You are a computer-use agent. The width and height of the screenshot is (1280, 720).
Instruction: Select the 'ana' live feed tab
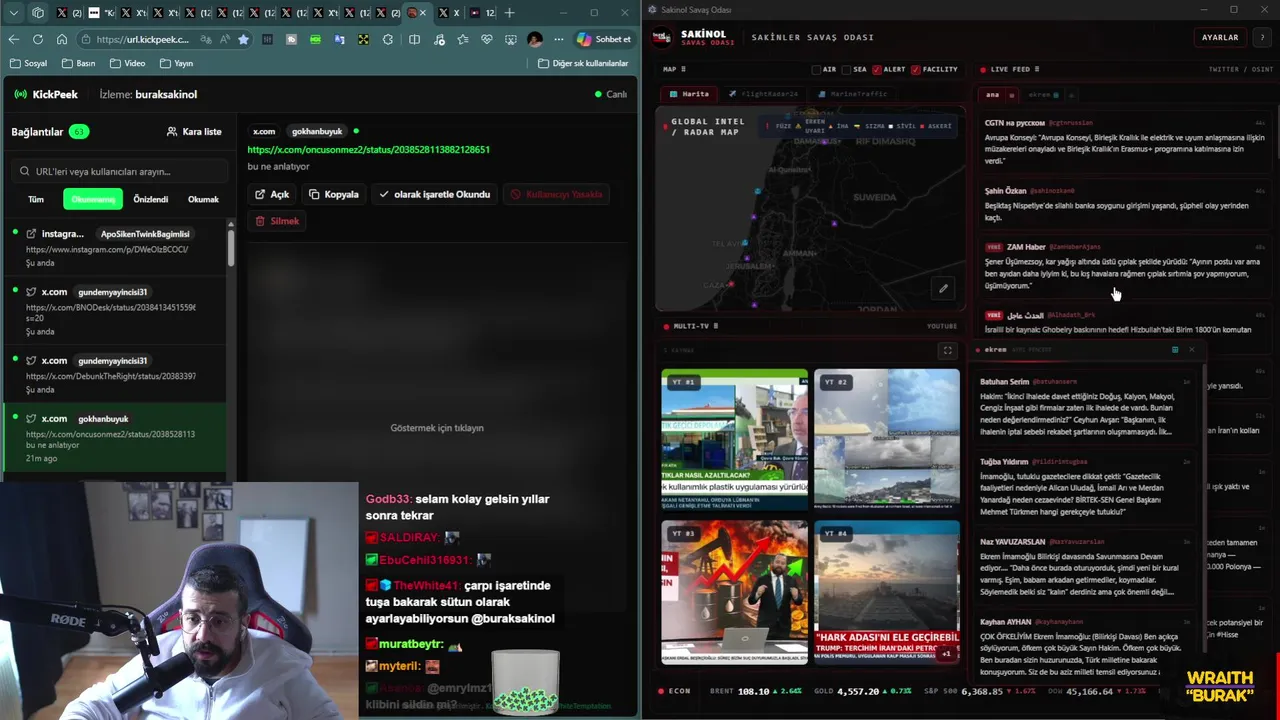point(993,95)
